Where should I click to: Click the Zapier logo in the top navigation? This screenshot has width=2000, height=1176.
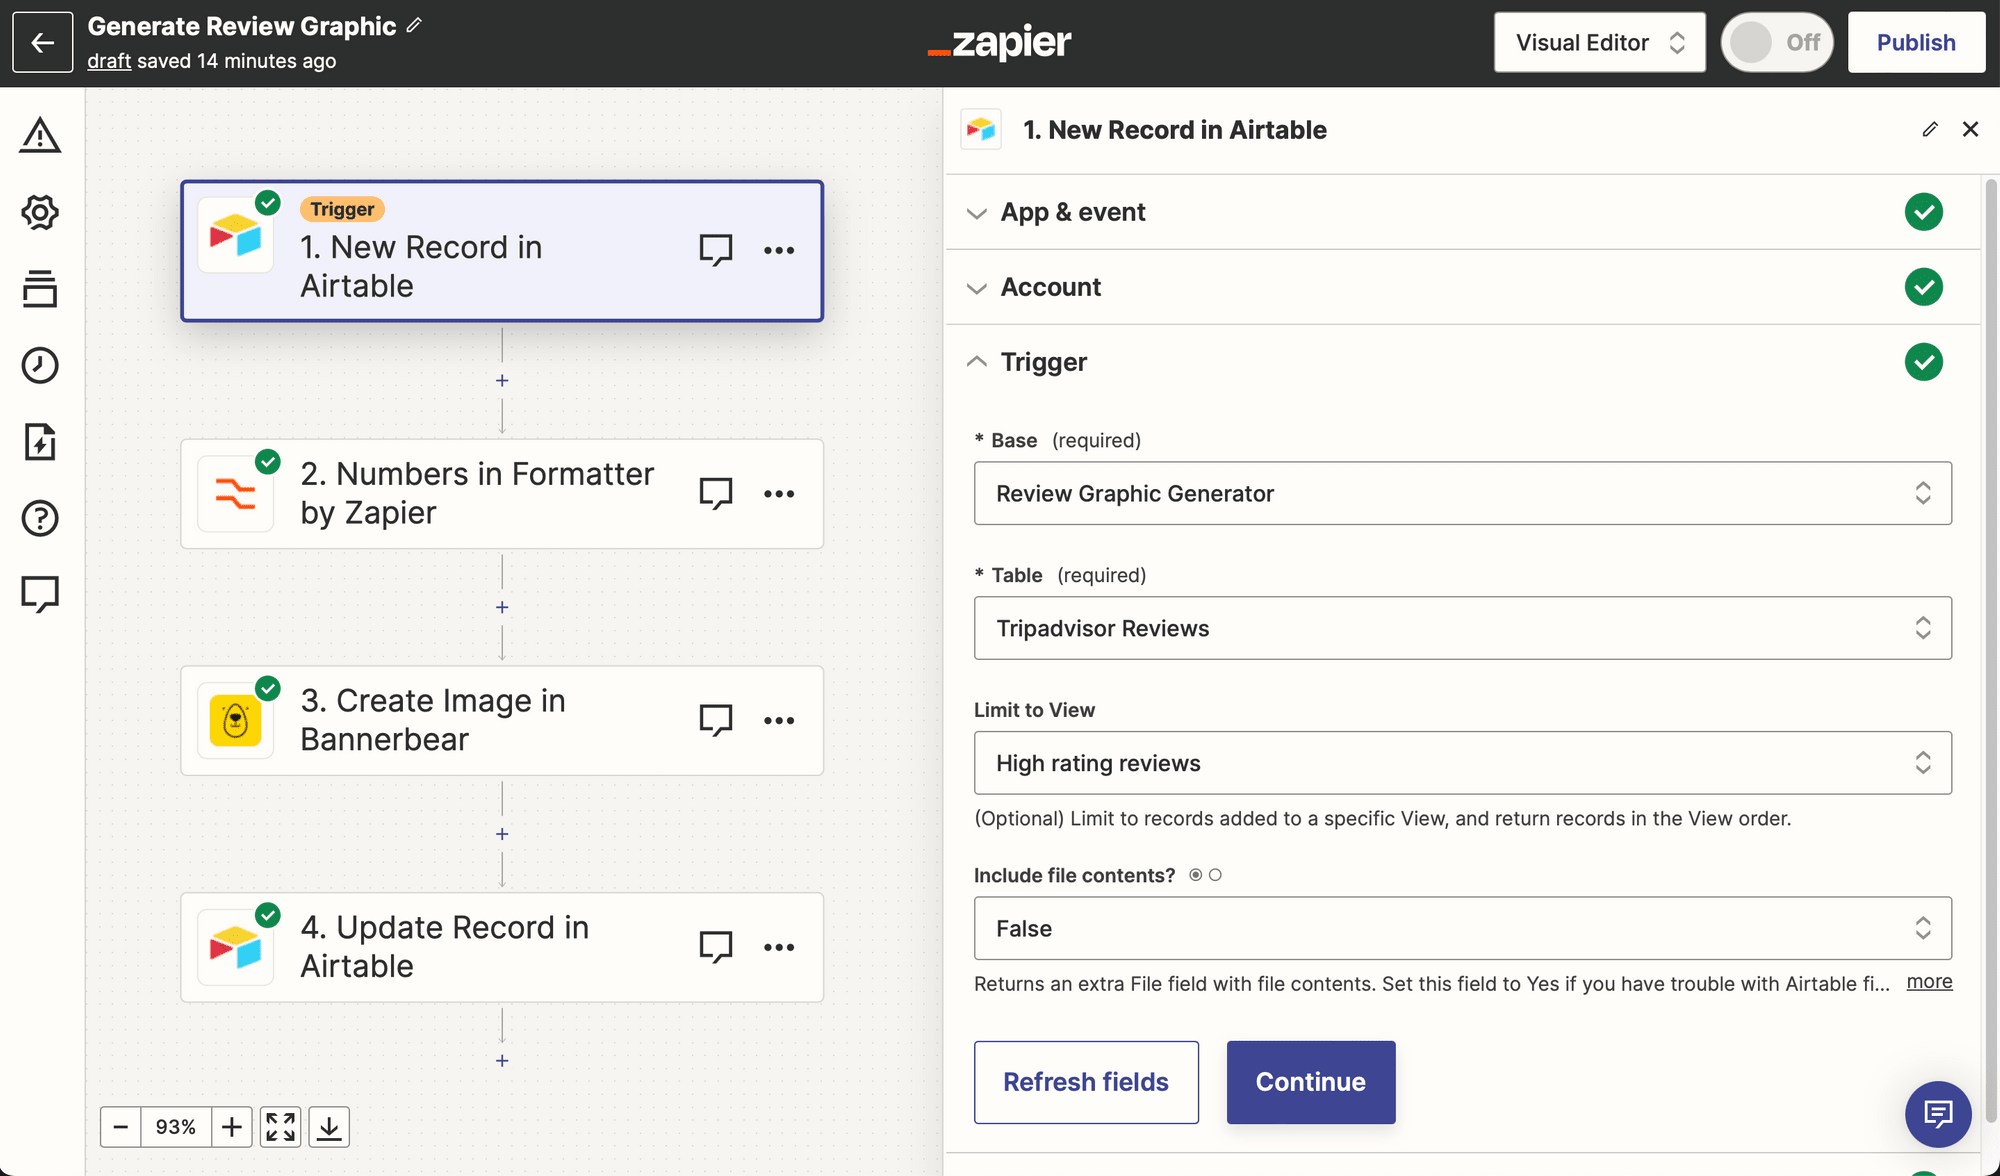999,42
